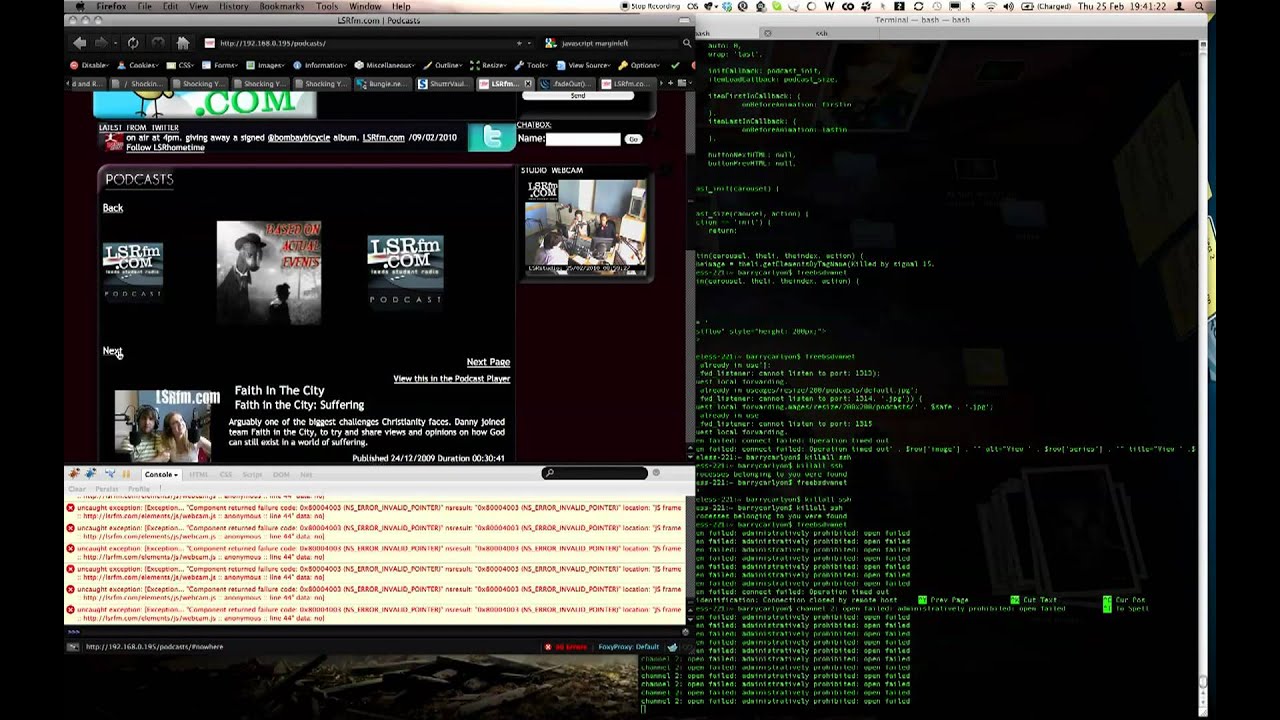The width and height of the screenshot is (1280, 720).
Task: Go back with the Firefox back arrow
Action: pos(79,43)
